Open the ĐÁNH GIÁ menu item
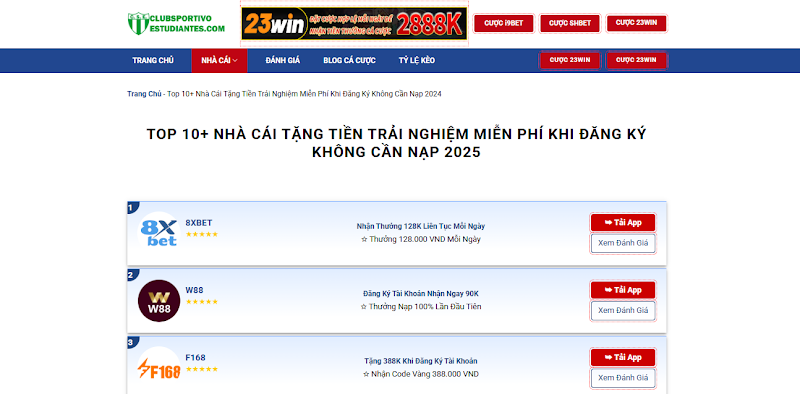 pyautogui.click(x=283, y=60)
